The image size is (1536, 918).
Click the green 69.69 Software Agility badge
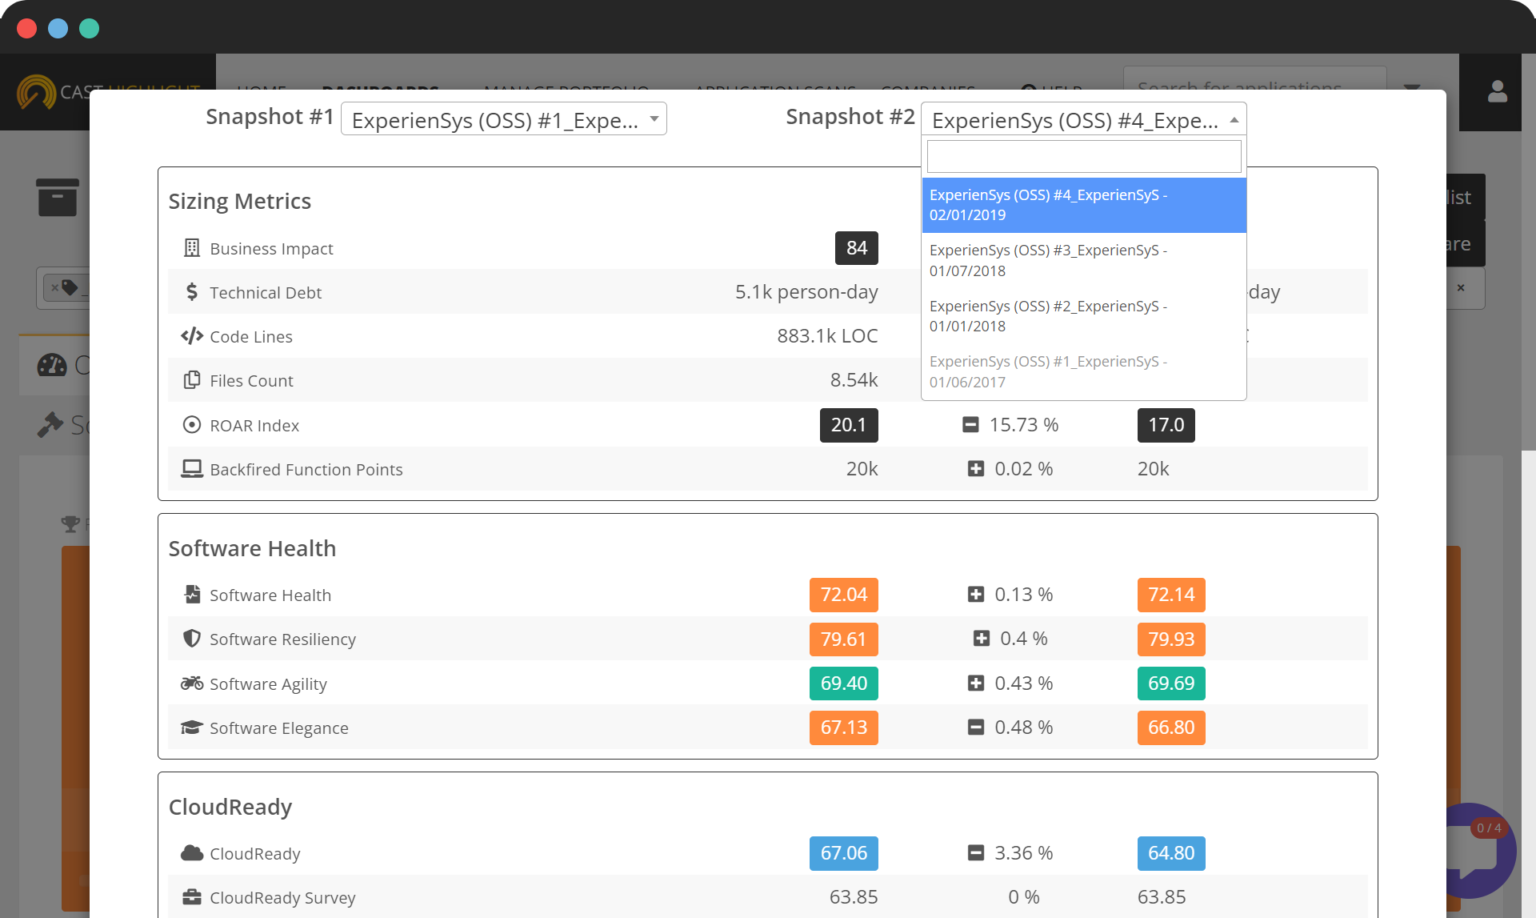coord(1171,683)
